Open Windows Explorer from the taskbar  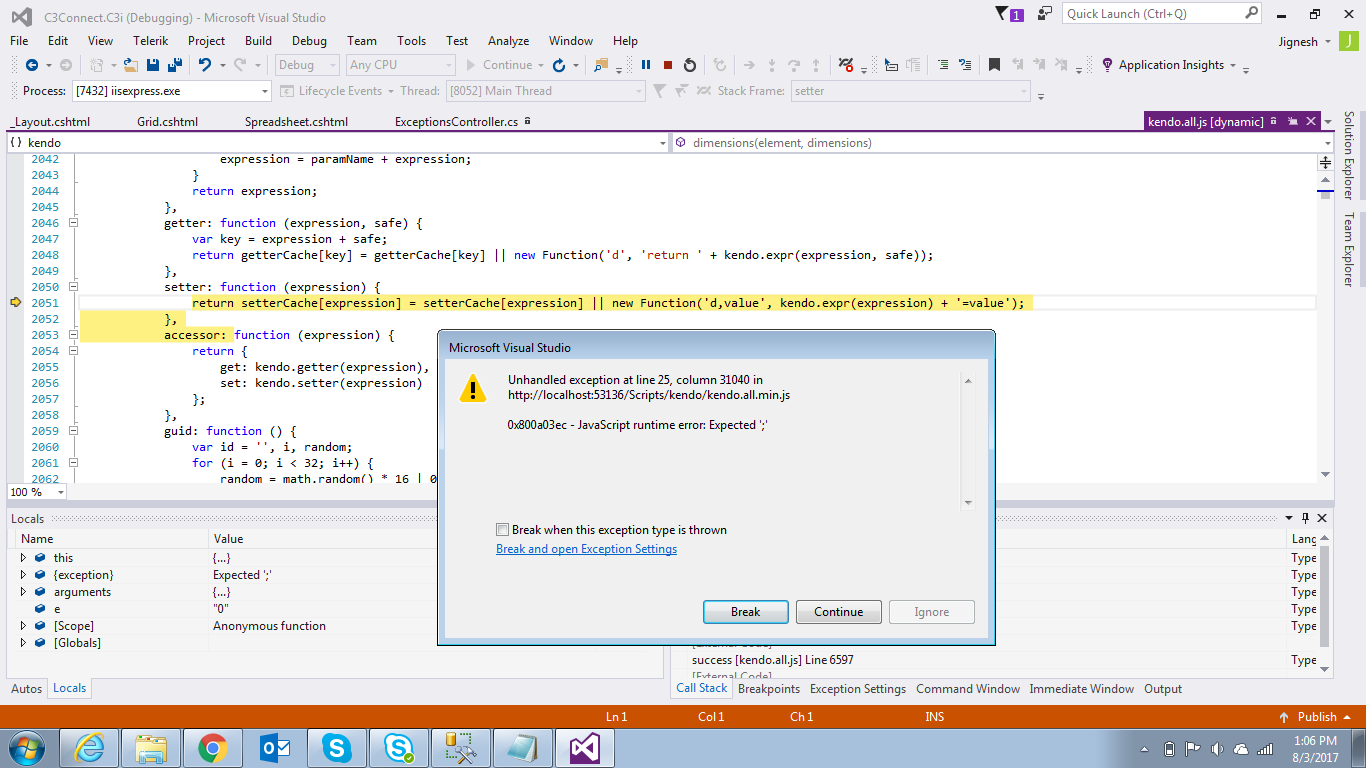[x=150, y=748]
